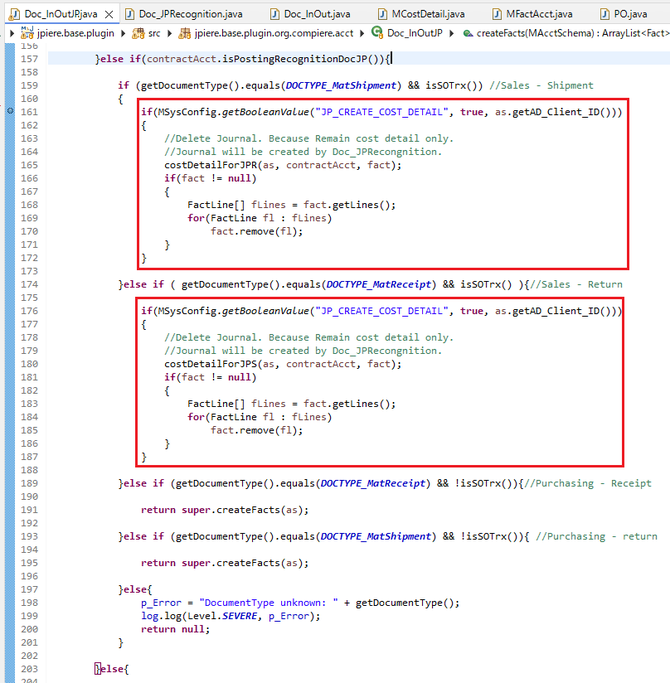
Task: Click the jpiere.base.plugin project icon in breadcrumb
Action: 27,33
